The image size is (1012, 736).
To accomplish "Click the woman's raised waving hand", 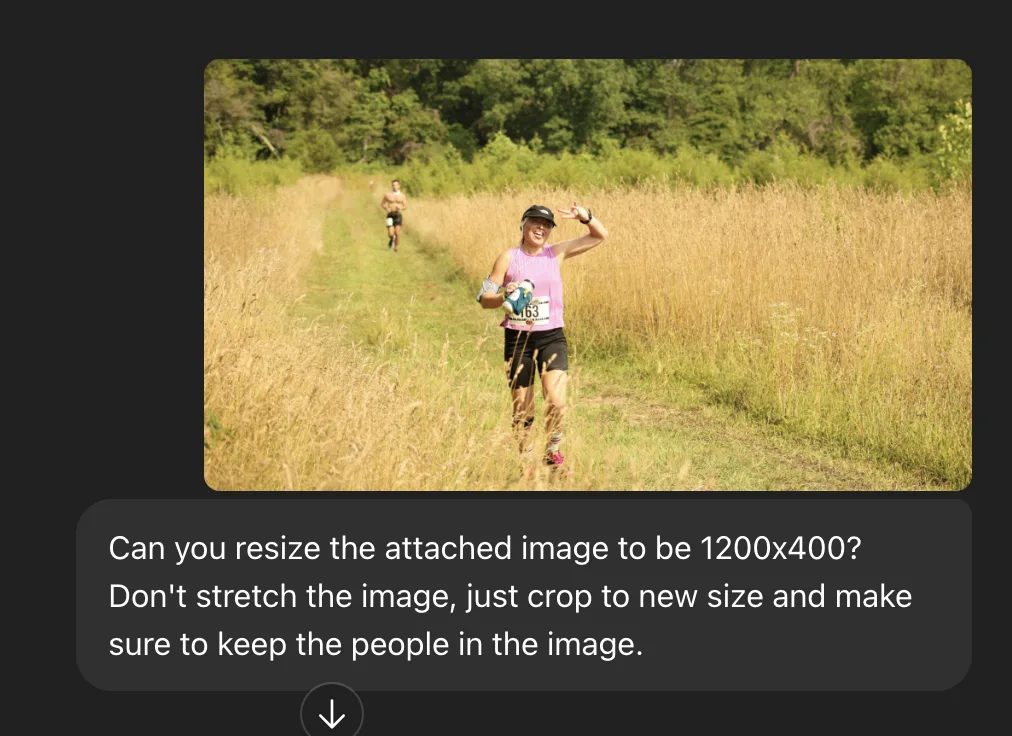I will click(575, 212).
